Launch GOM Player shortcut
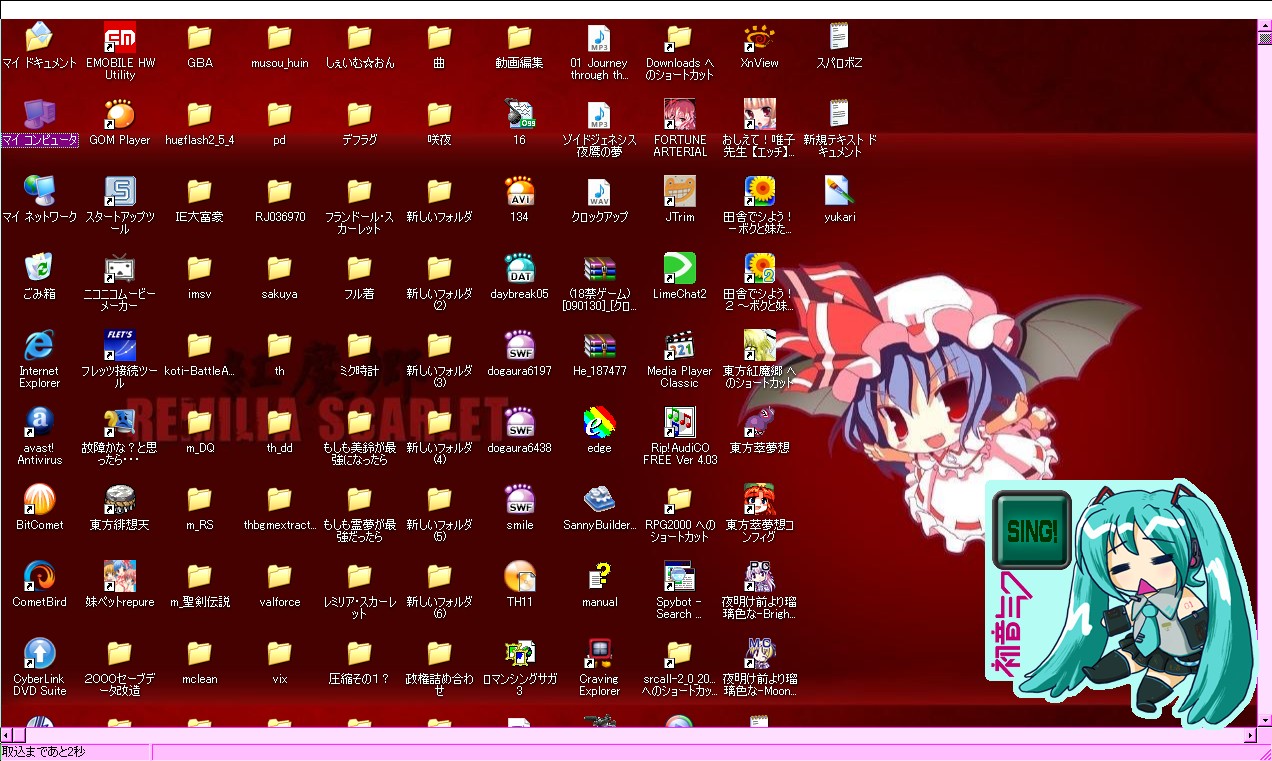Viewport: 1272px width, 761px height. [x=120, y=115]
